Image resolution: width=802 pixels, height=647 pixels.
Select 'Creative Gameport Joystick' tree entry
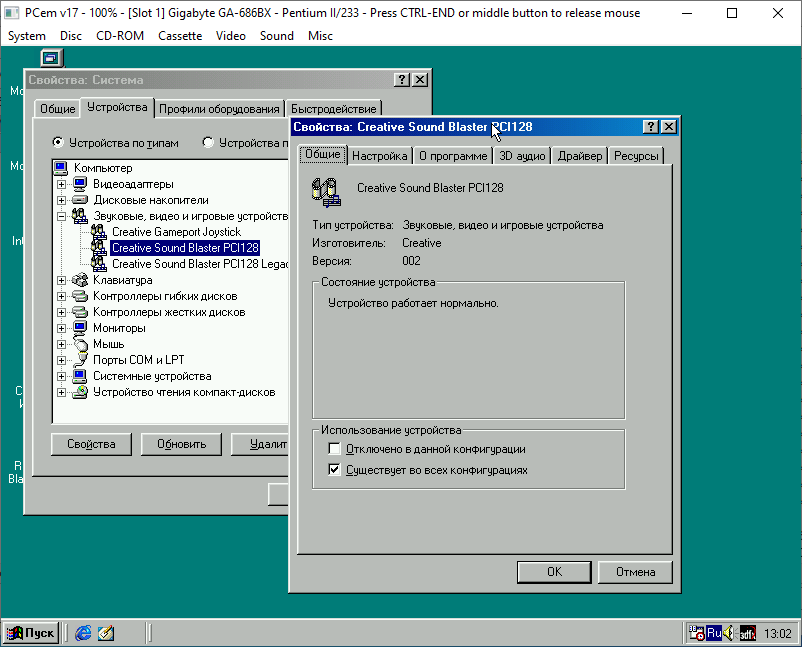176,232
